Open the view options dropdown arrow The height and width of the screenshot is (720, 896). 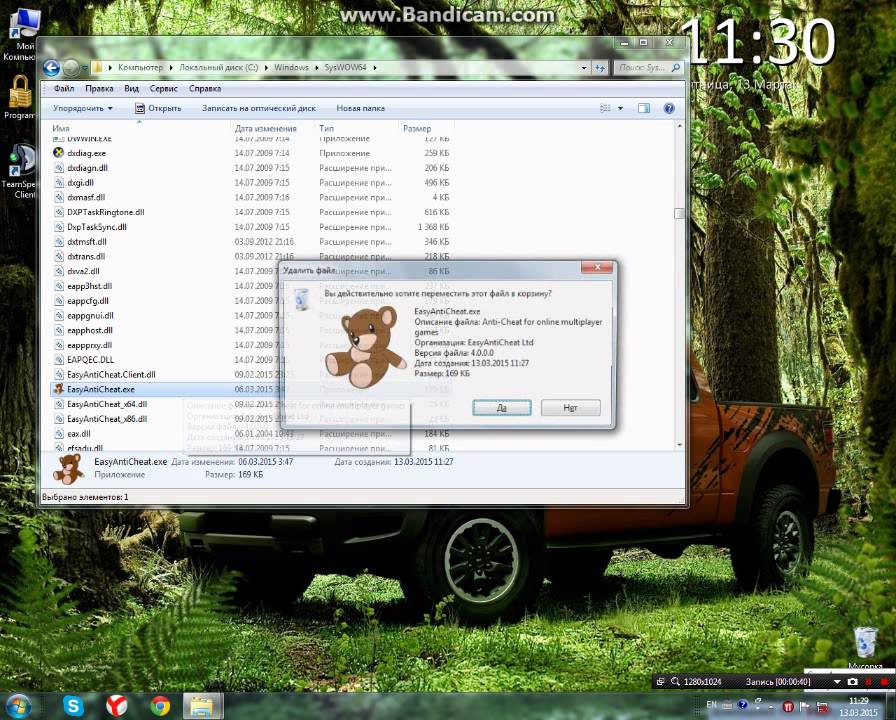(620, 108)
